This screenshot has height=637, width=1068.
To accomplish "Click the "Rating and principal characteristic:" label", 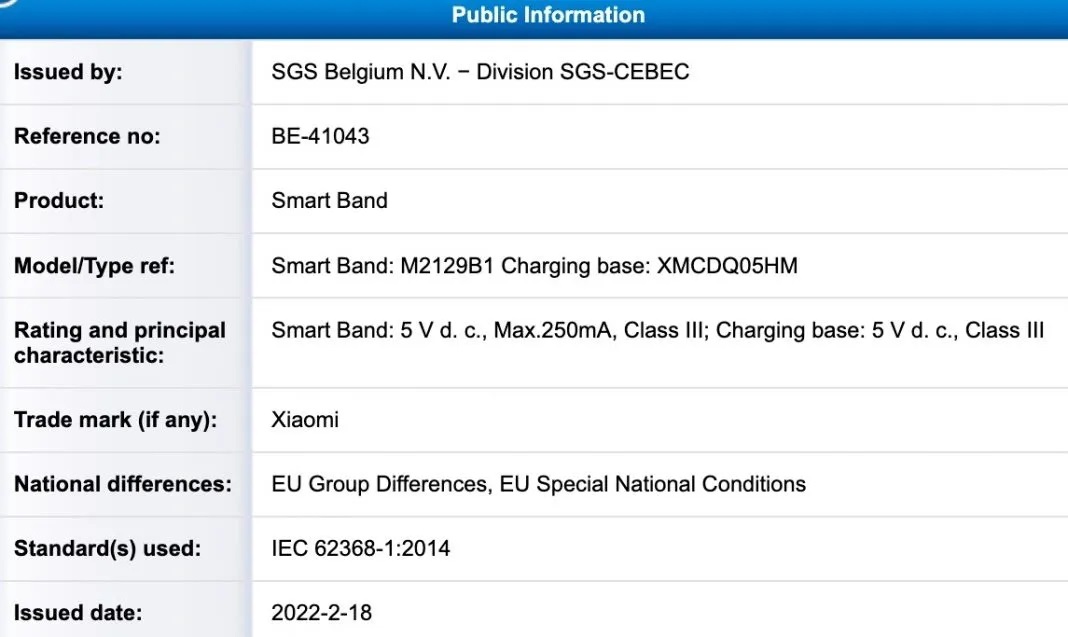I will click(120, 342).
